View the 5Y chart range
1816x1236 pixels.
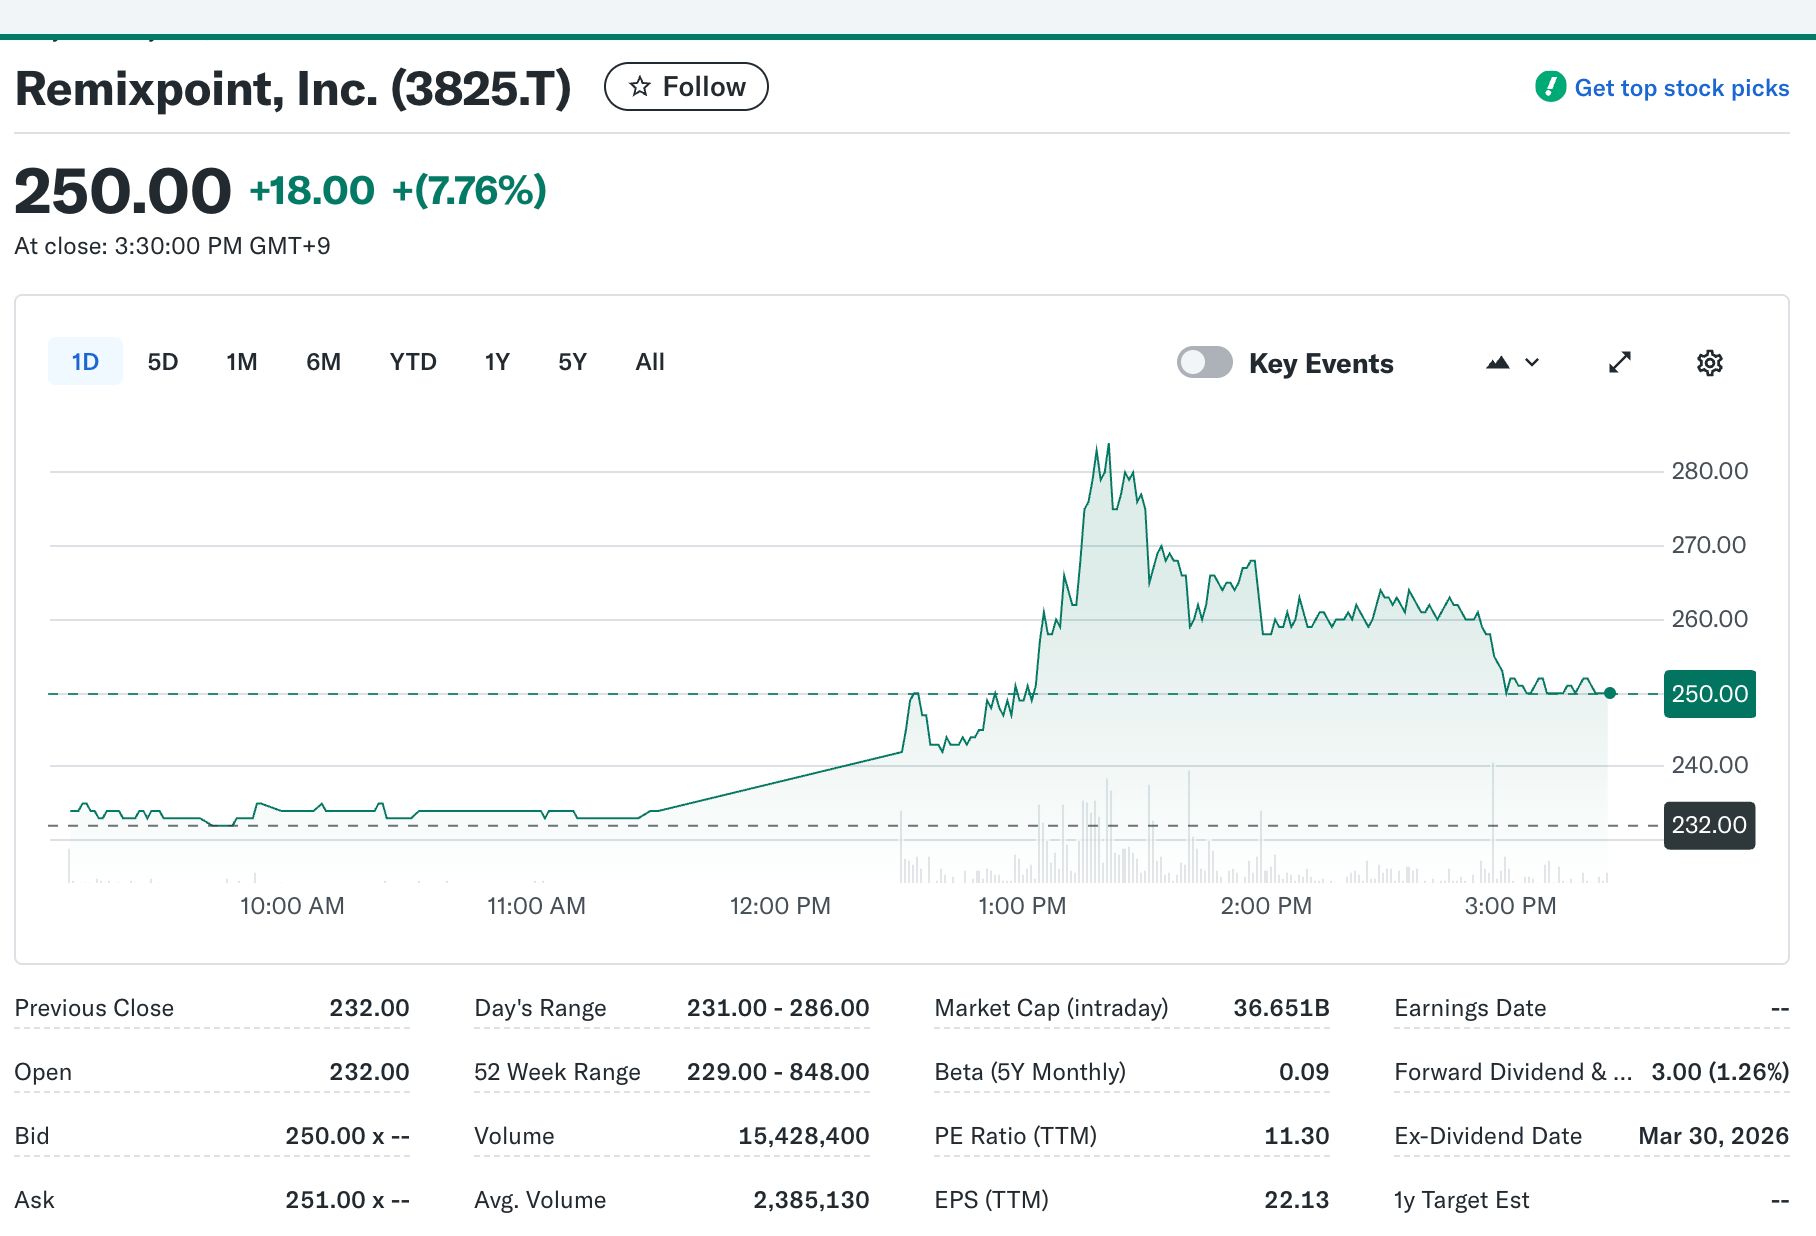click(572, 362)
